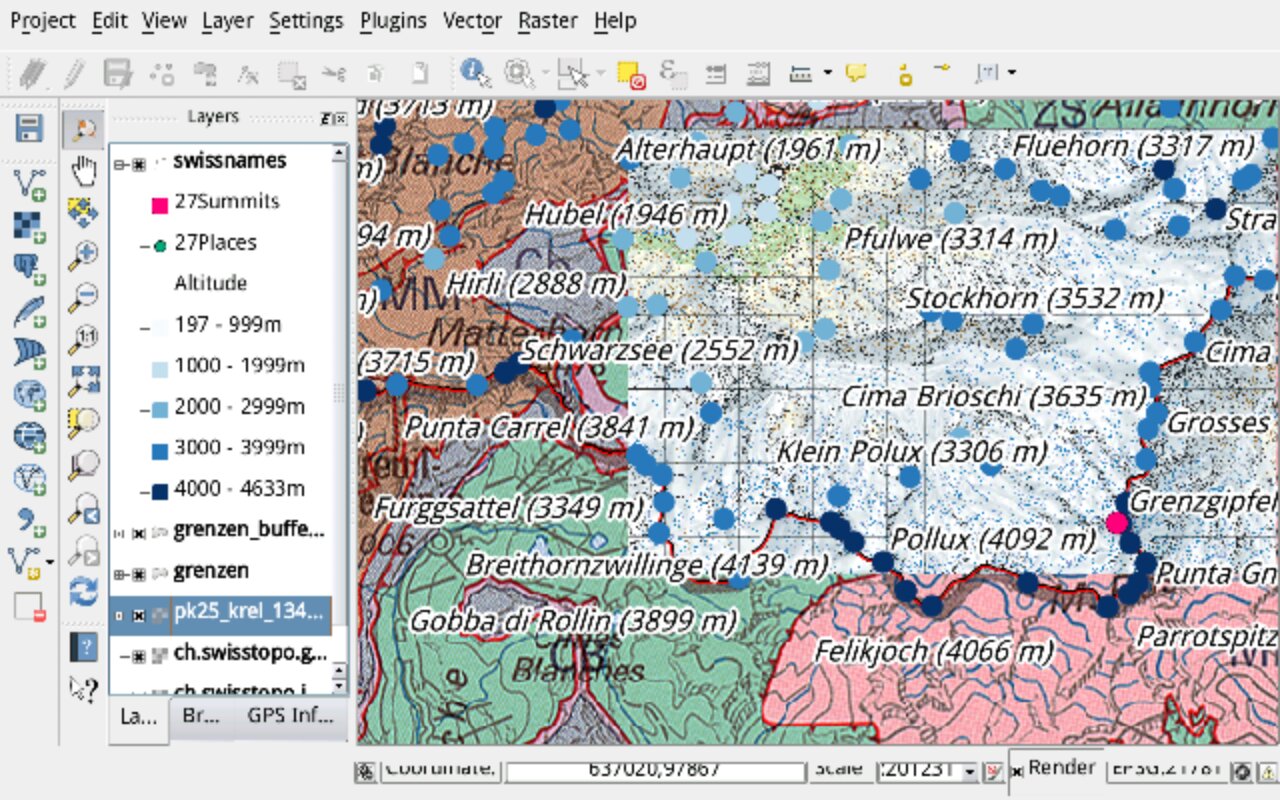Switch to the GPS Info tab
Image resolution: width=1280 pixels, height=800 pixels.
click(290, 716)
